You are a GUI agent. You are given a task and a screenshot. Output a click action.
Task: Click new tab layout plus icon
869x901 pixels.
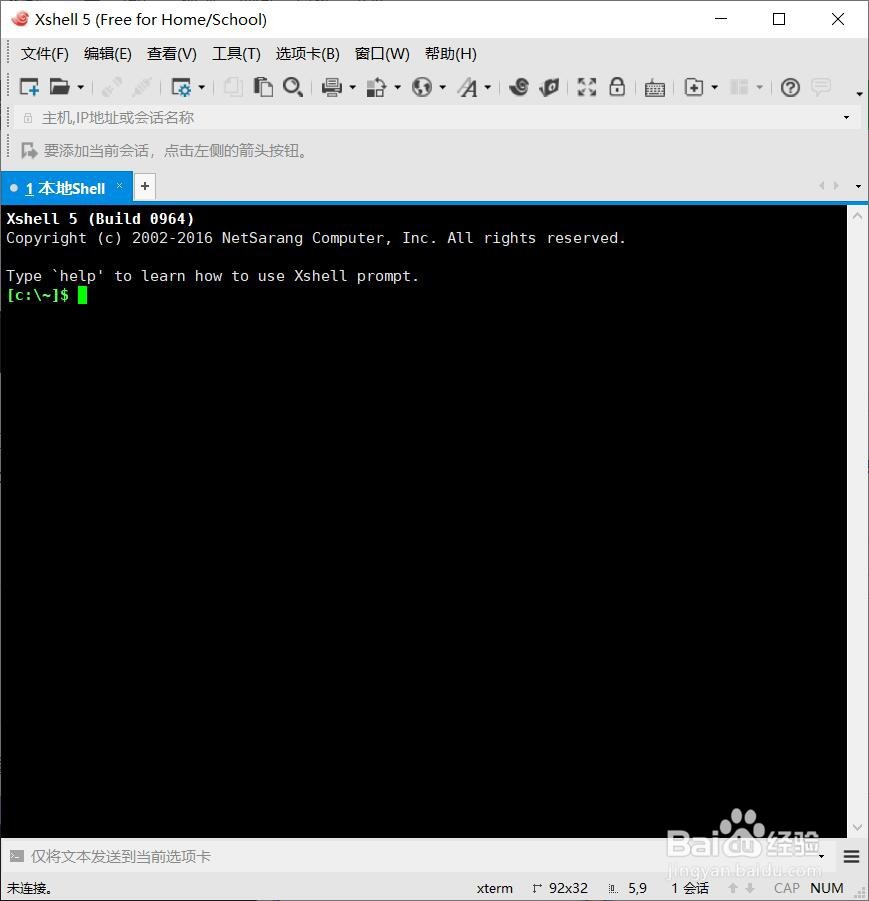click(x=694, y=87)
